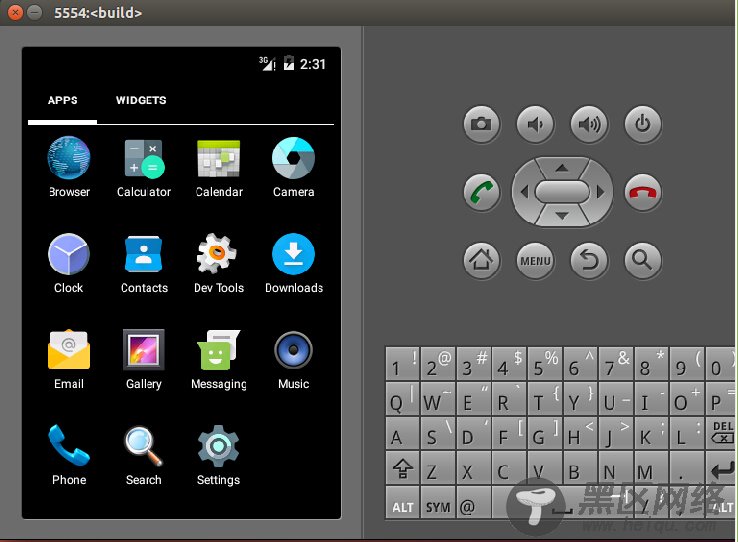Click the M key on the keyboard
The image size is (738, 542).
click(651, 468)
